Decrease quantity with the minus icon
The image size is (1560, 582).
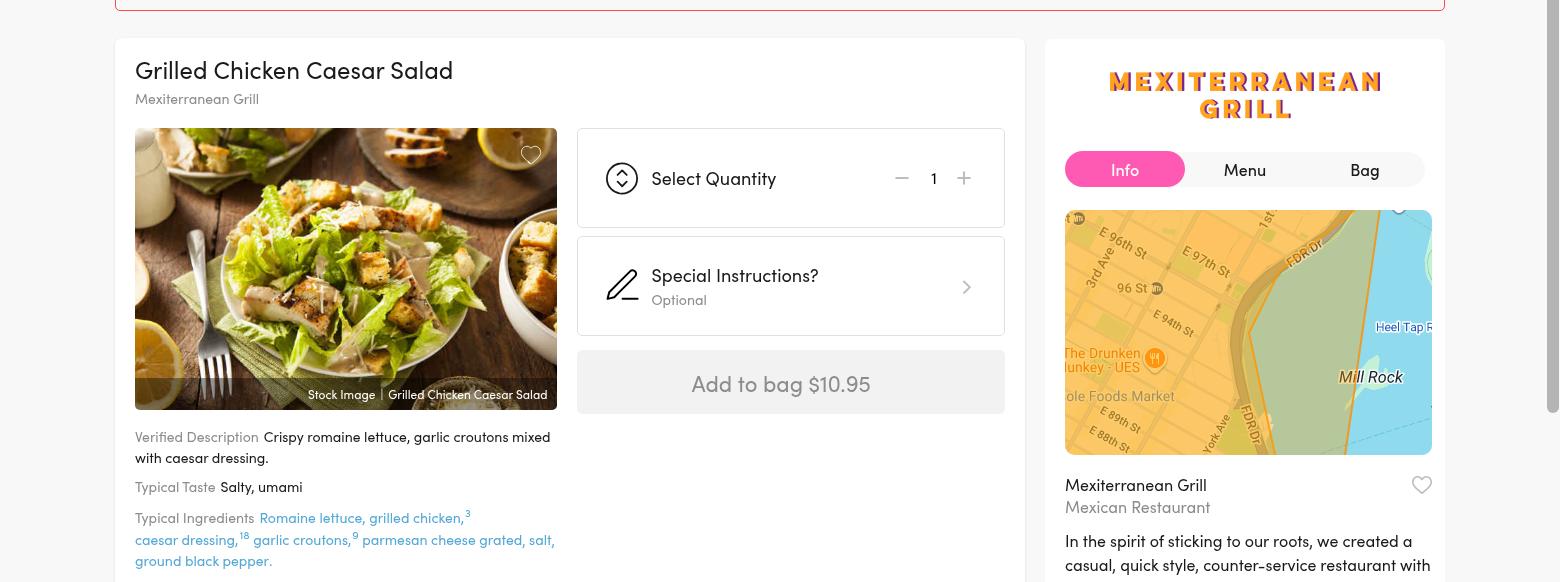coord(902,178)
